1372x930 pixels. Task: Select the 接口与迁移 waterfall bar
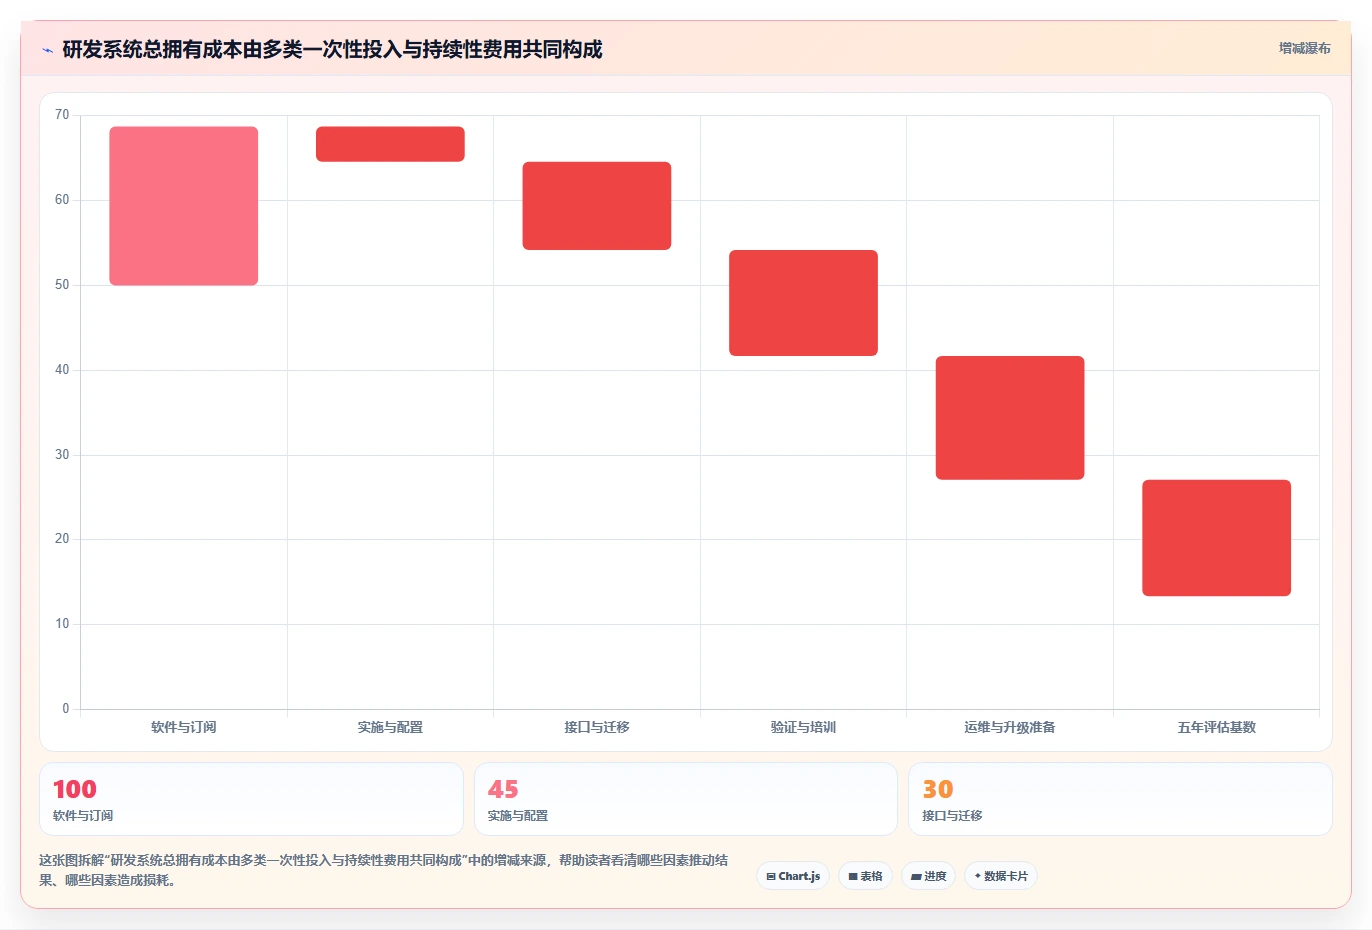[x=597, y=206]
